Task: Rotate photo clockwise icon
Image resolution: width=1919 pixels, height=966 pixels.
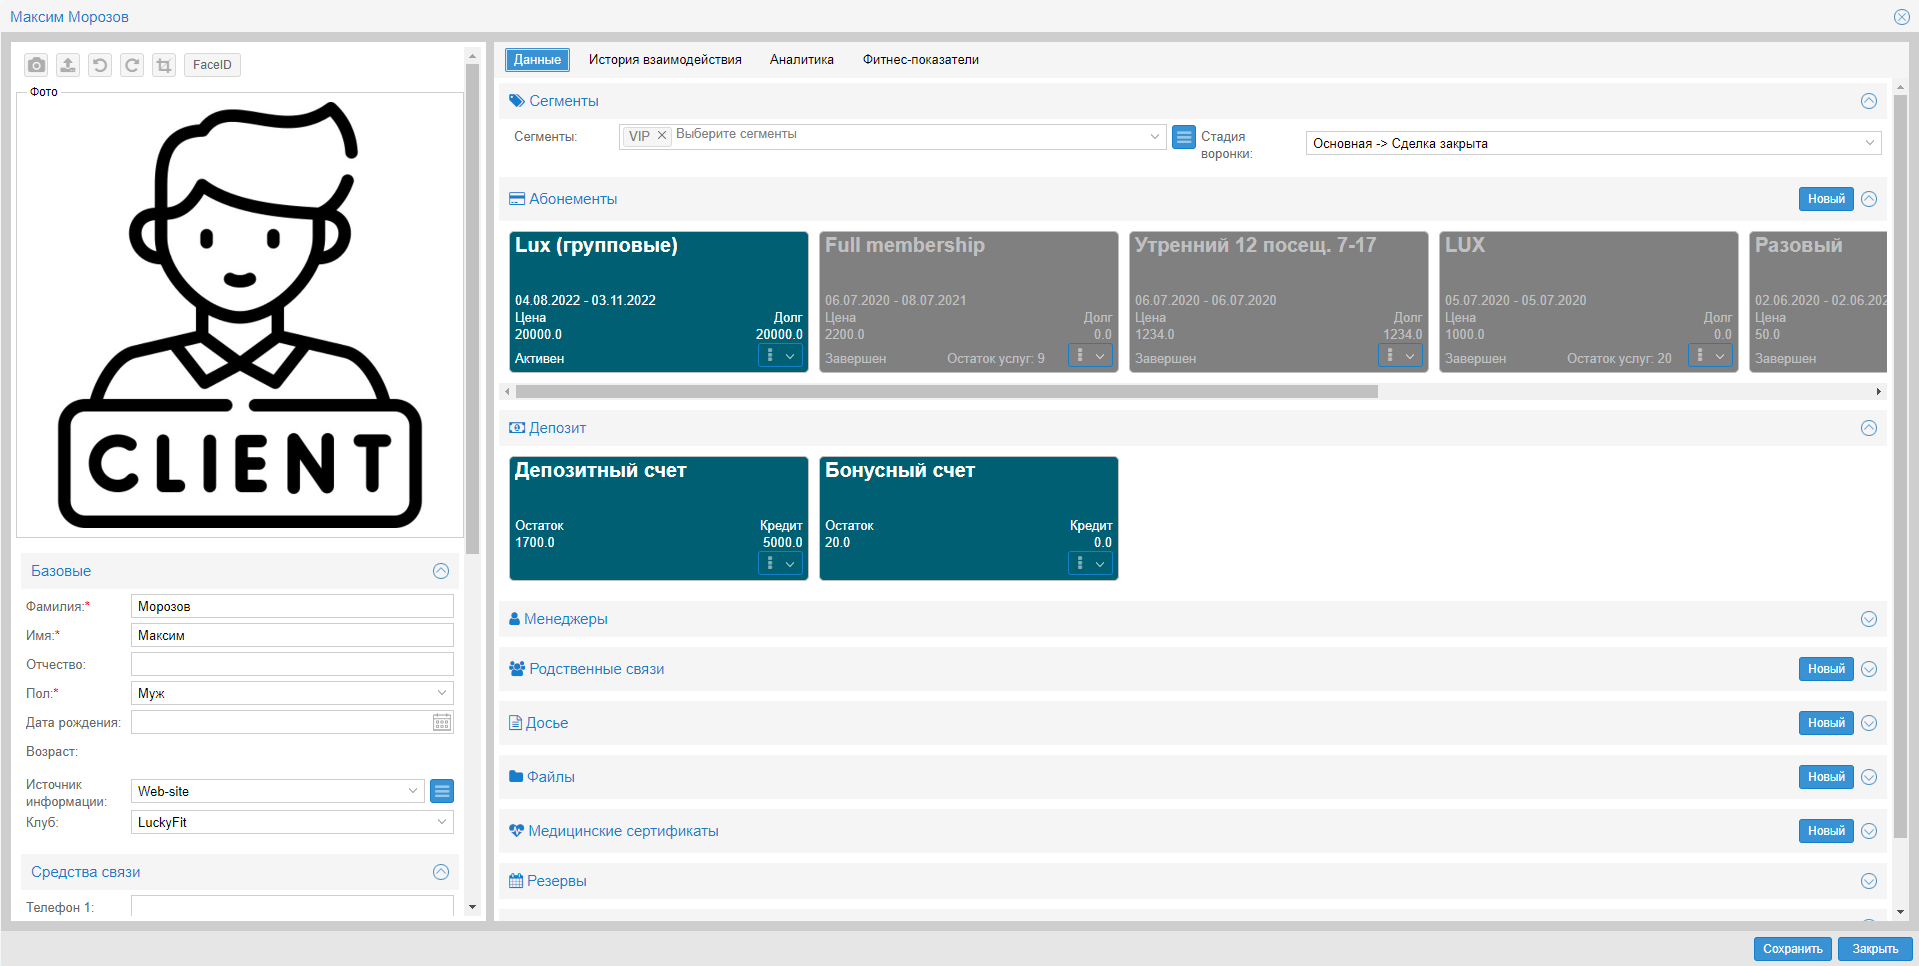Action: [x=132, y=65]
